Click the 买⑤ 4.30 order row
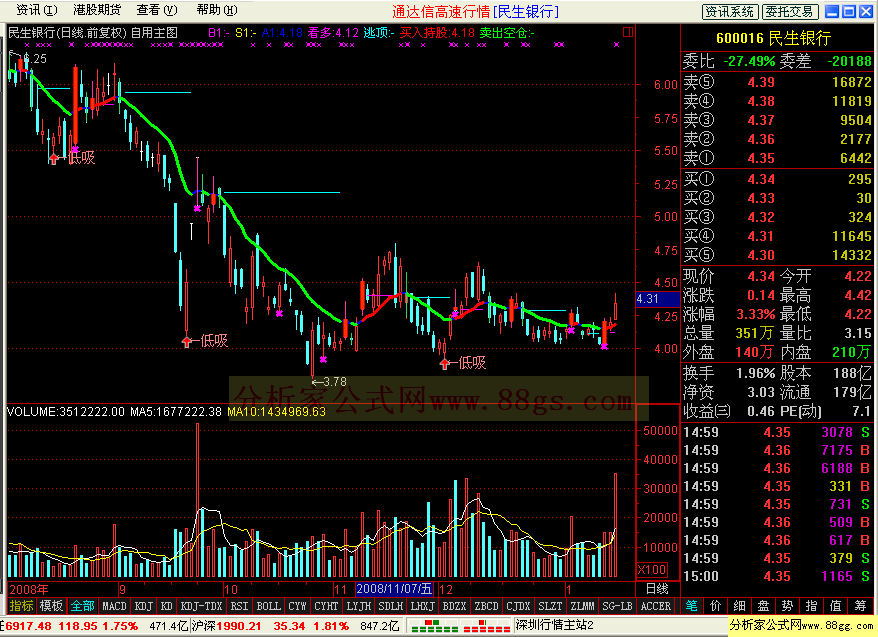Viewport: 878px width, 637px height. (x=777, y=255)
